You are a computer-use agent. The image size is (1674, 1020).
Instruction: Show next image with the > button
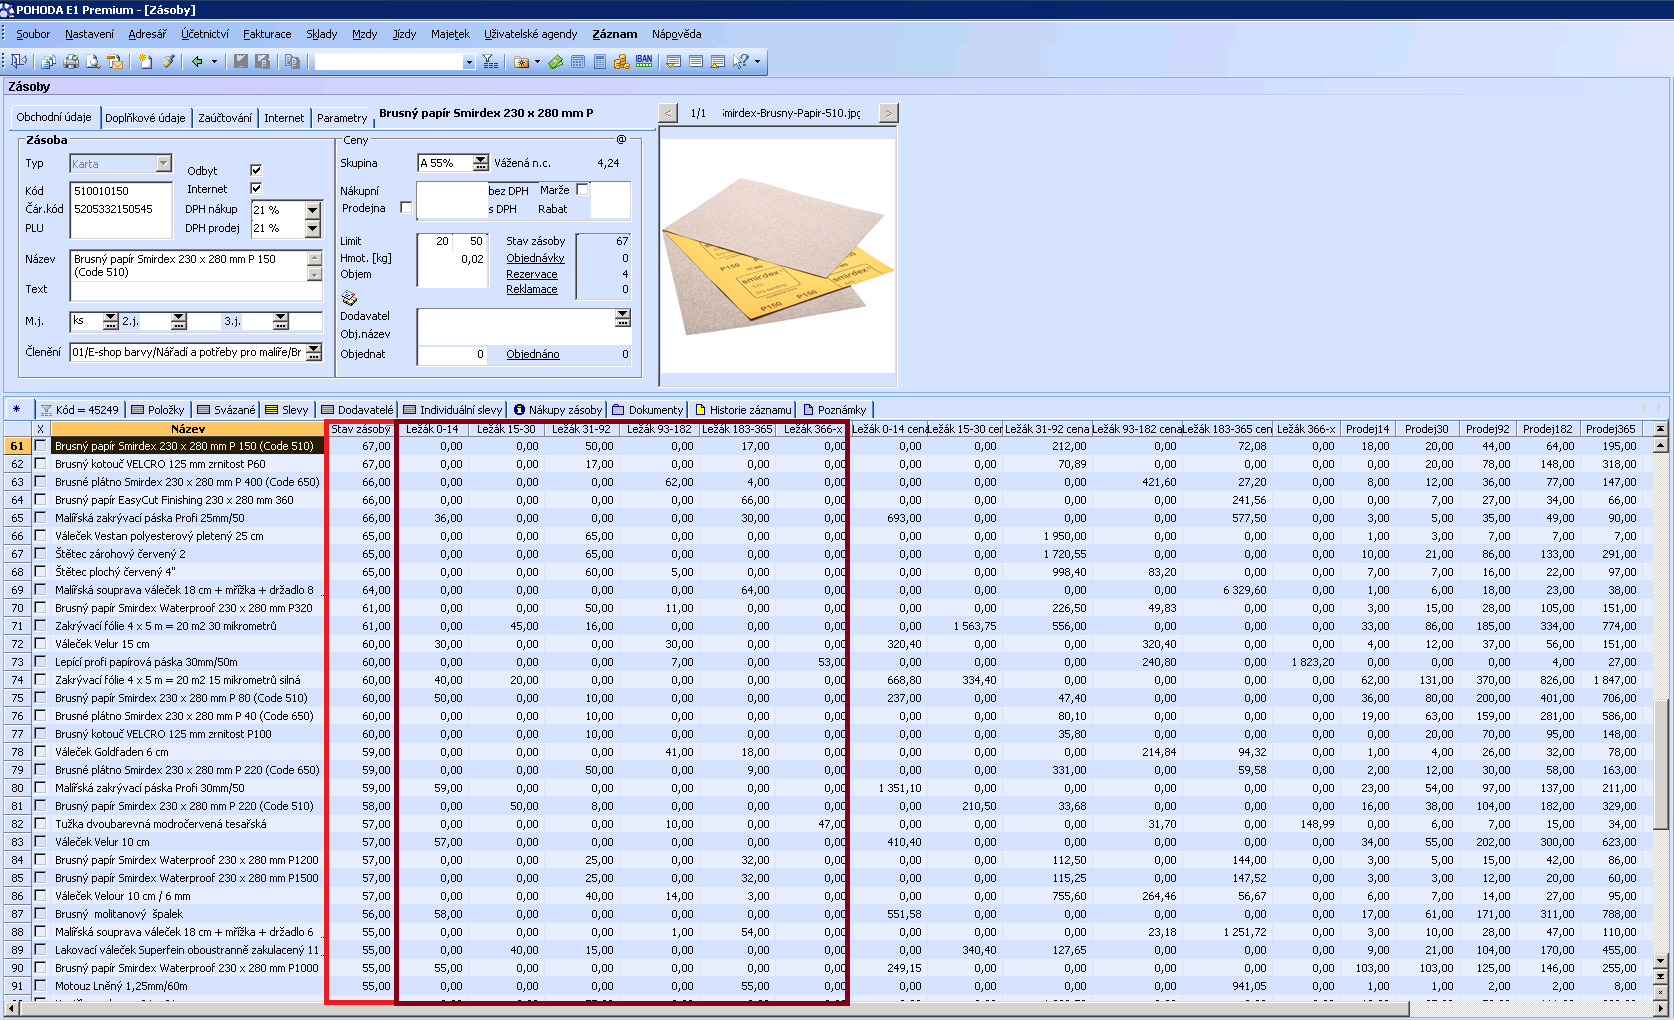[x=888, y=113]
